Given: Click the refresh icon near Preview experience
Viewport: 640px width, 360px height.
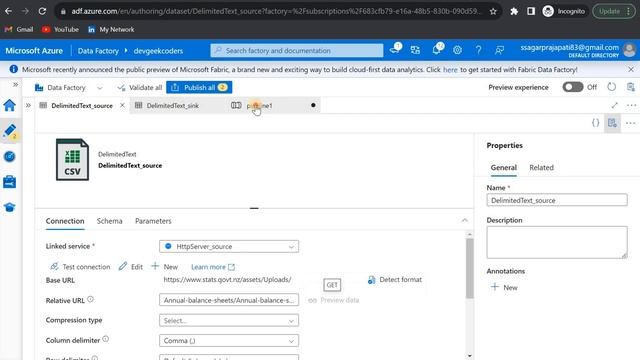Looking at the screenshot, I should 611,87.
